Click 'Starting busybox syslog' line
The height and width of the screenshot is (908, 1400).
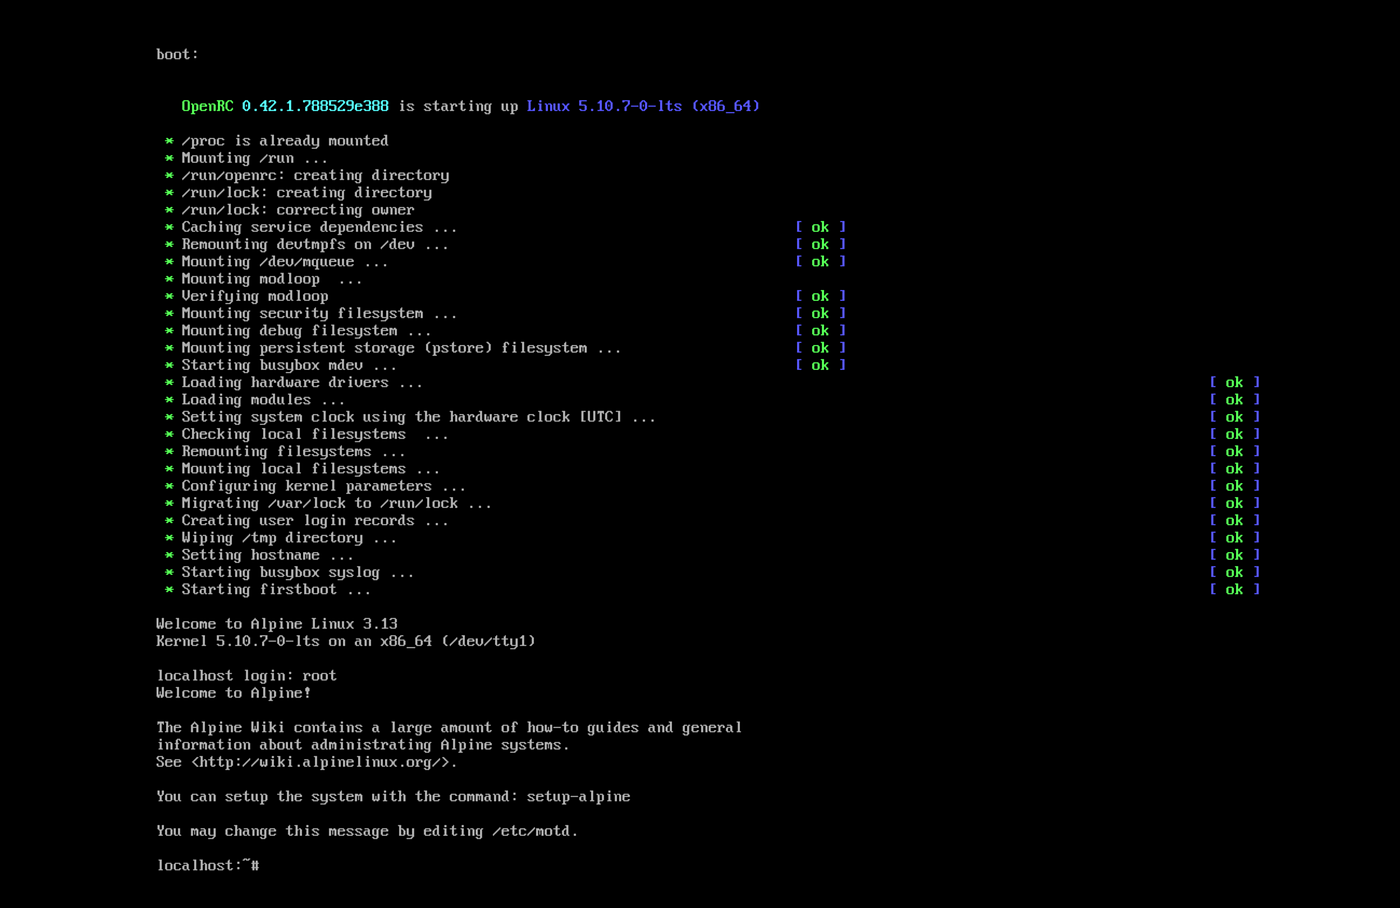pyautogui.click(x=297, y=572)
